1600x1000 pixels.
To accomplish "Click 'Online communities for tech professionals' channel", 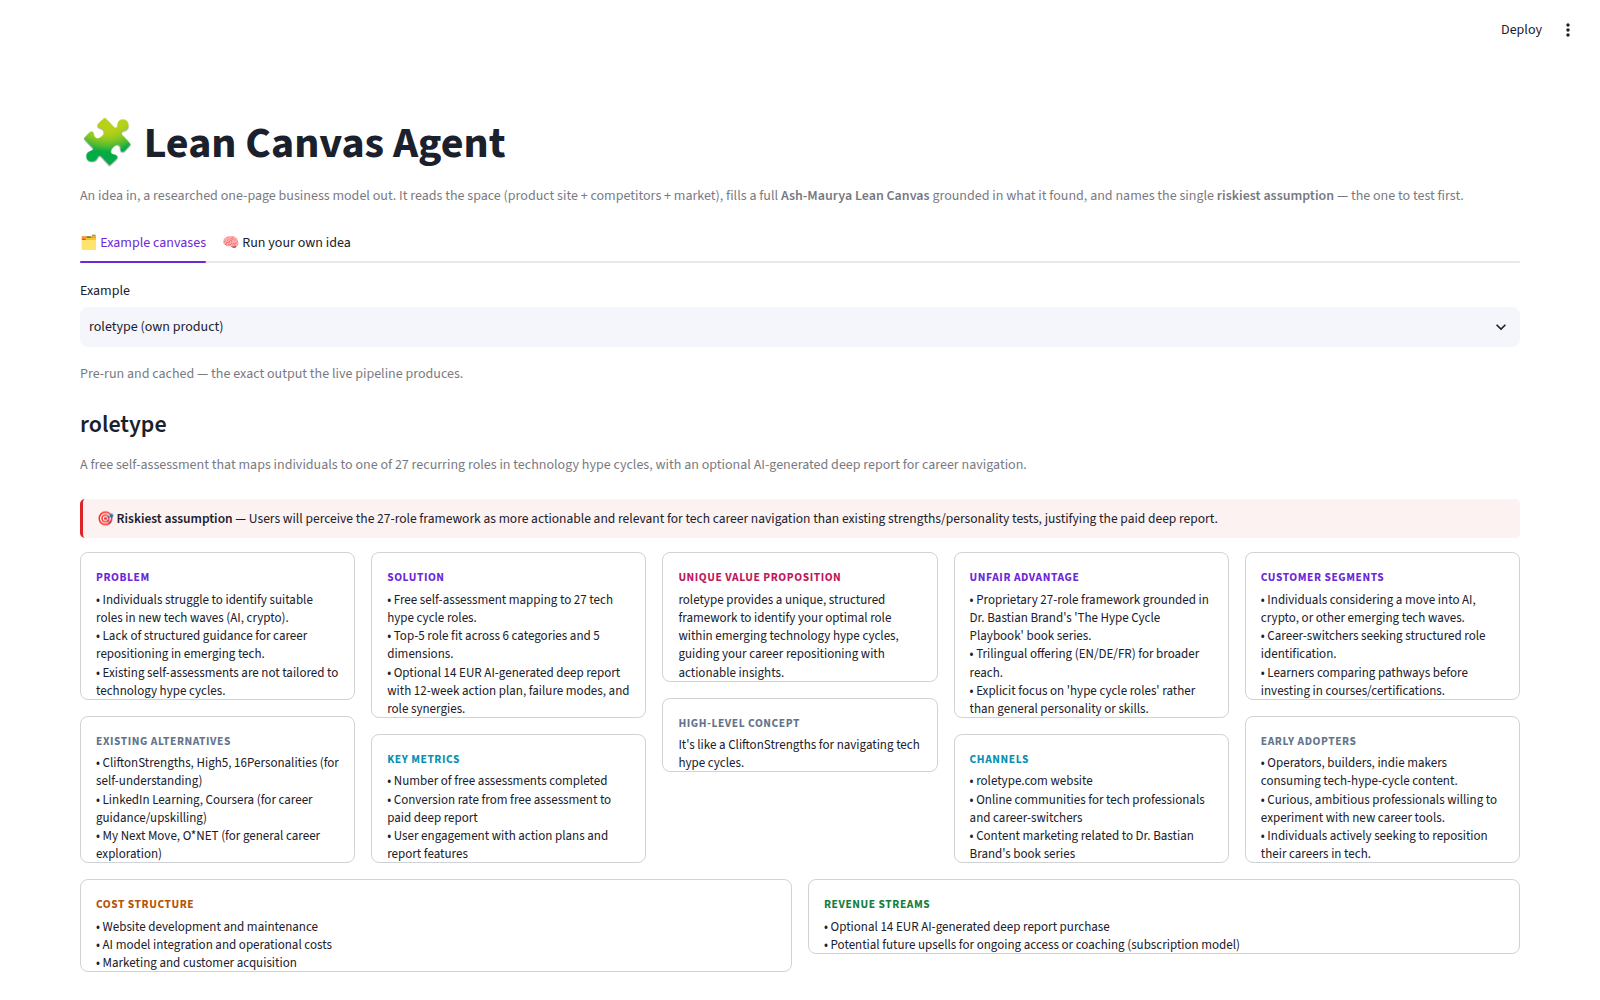I will [1087, 809].
